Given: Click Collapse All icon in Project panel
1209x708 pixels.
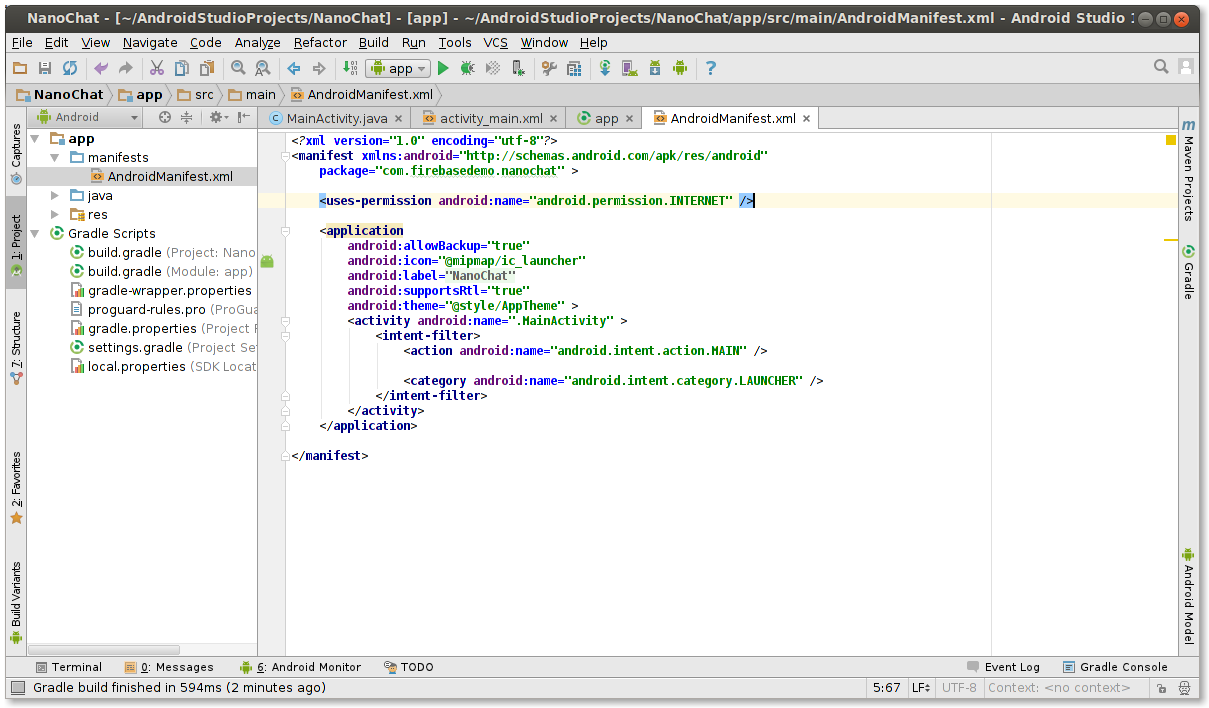Looking at the screenshot, I should pos(186,117).
